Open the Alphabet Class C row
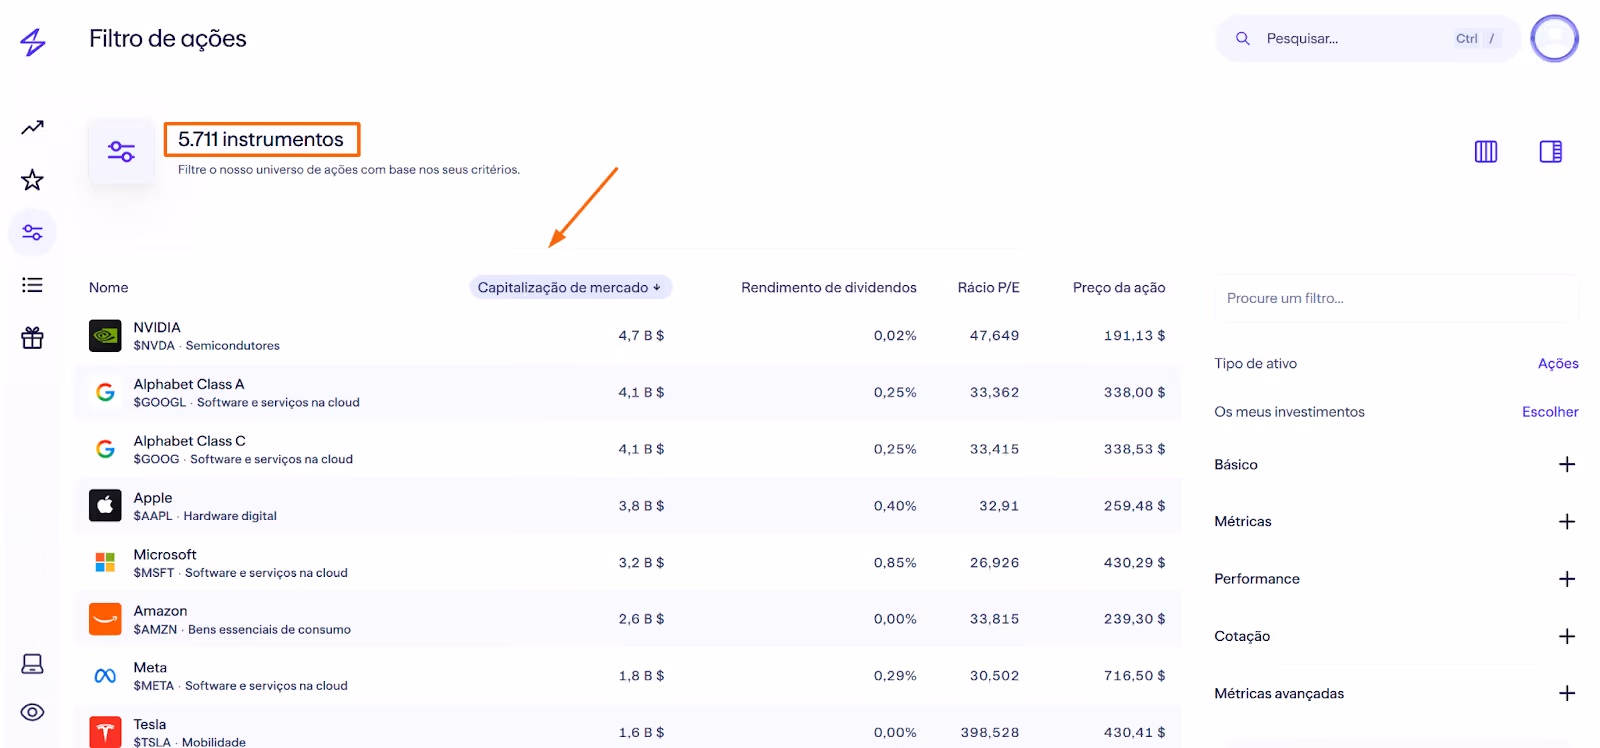The height and width of the screenshot is (748, 1600). click(628, 449)
